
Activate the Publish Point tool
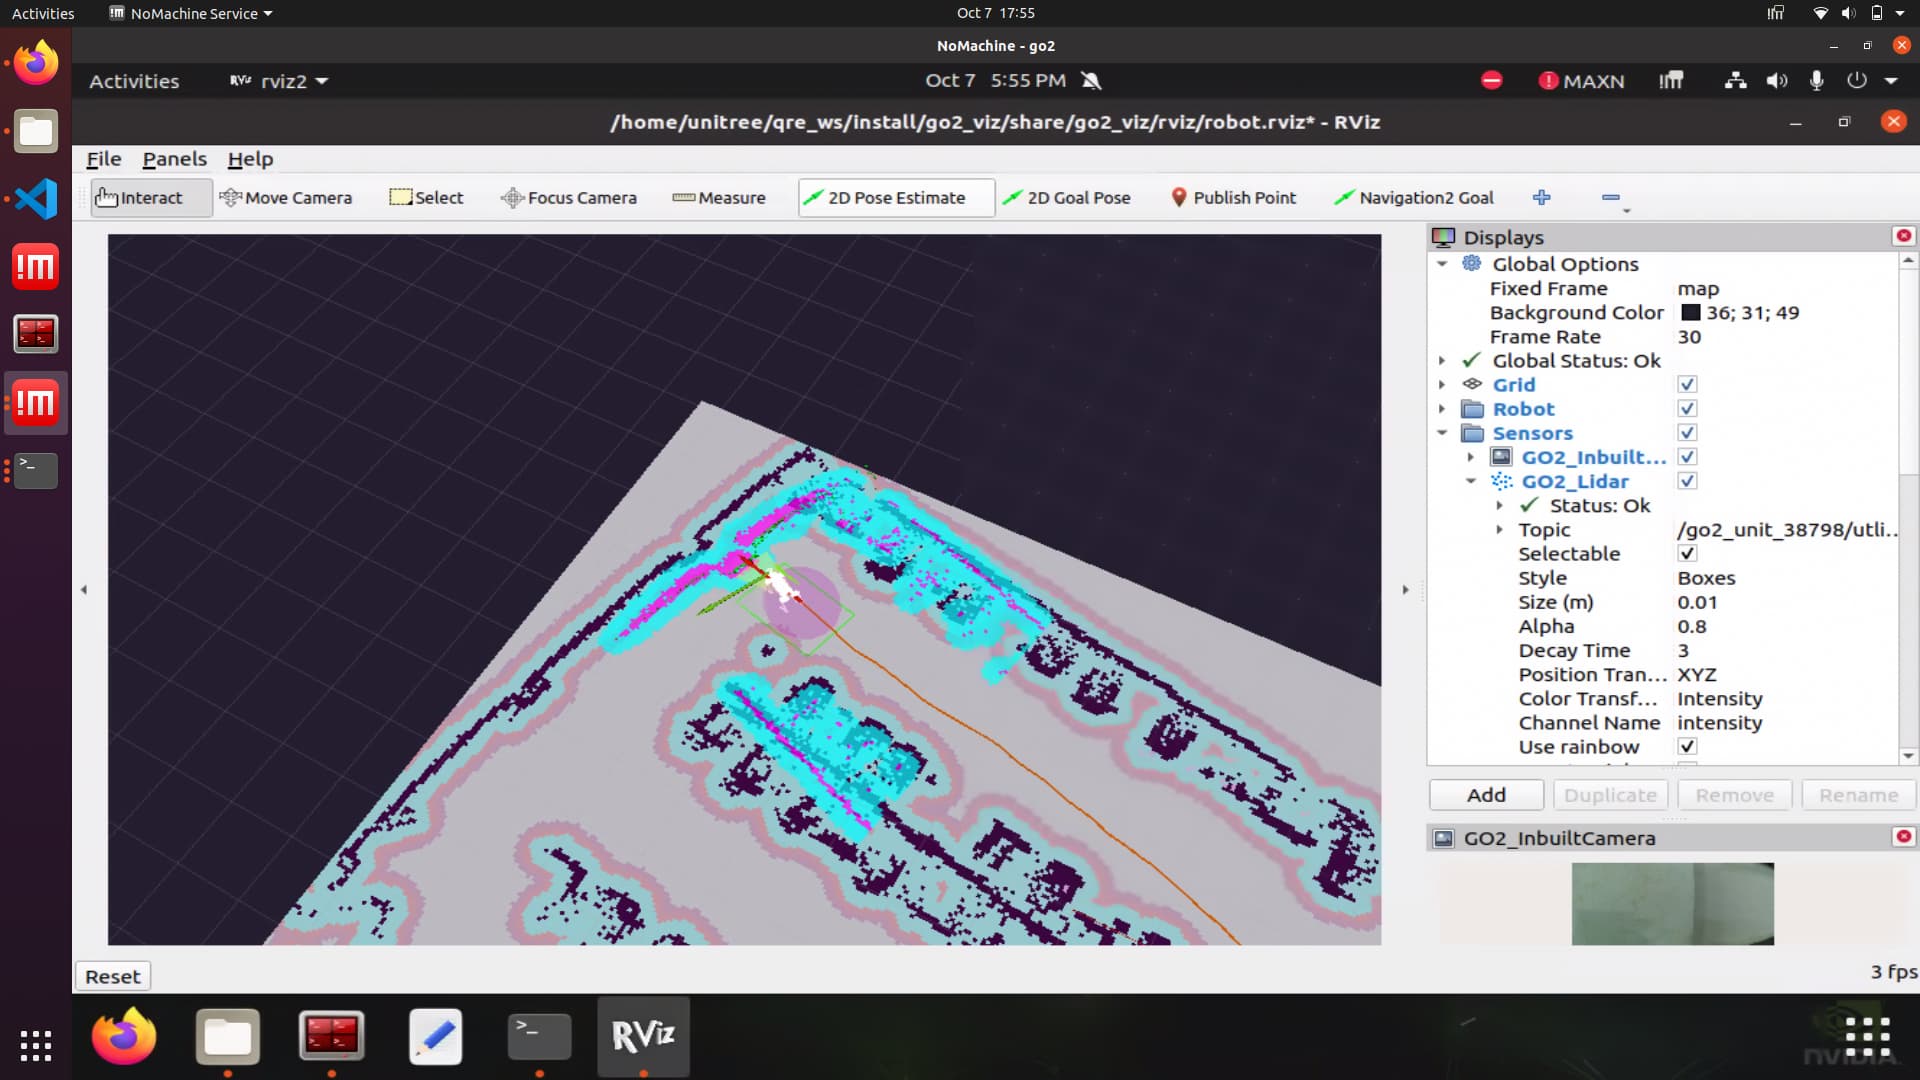(1233, 198)
